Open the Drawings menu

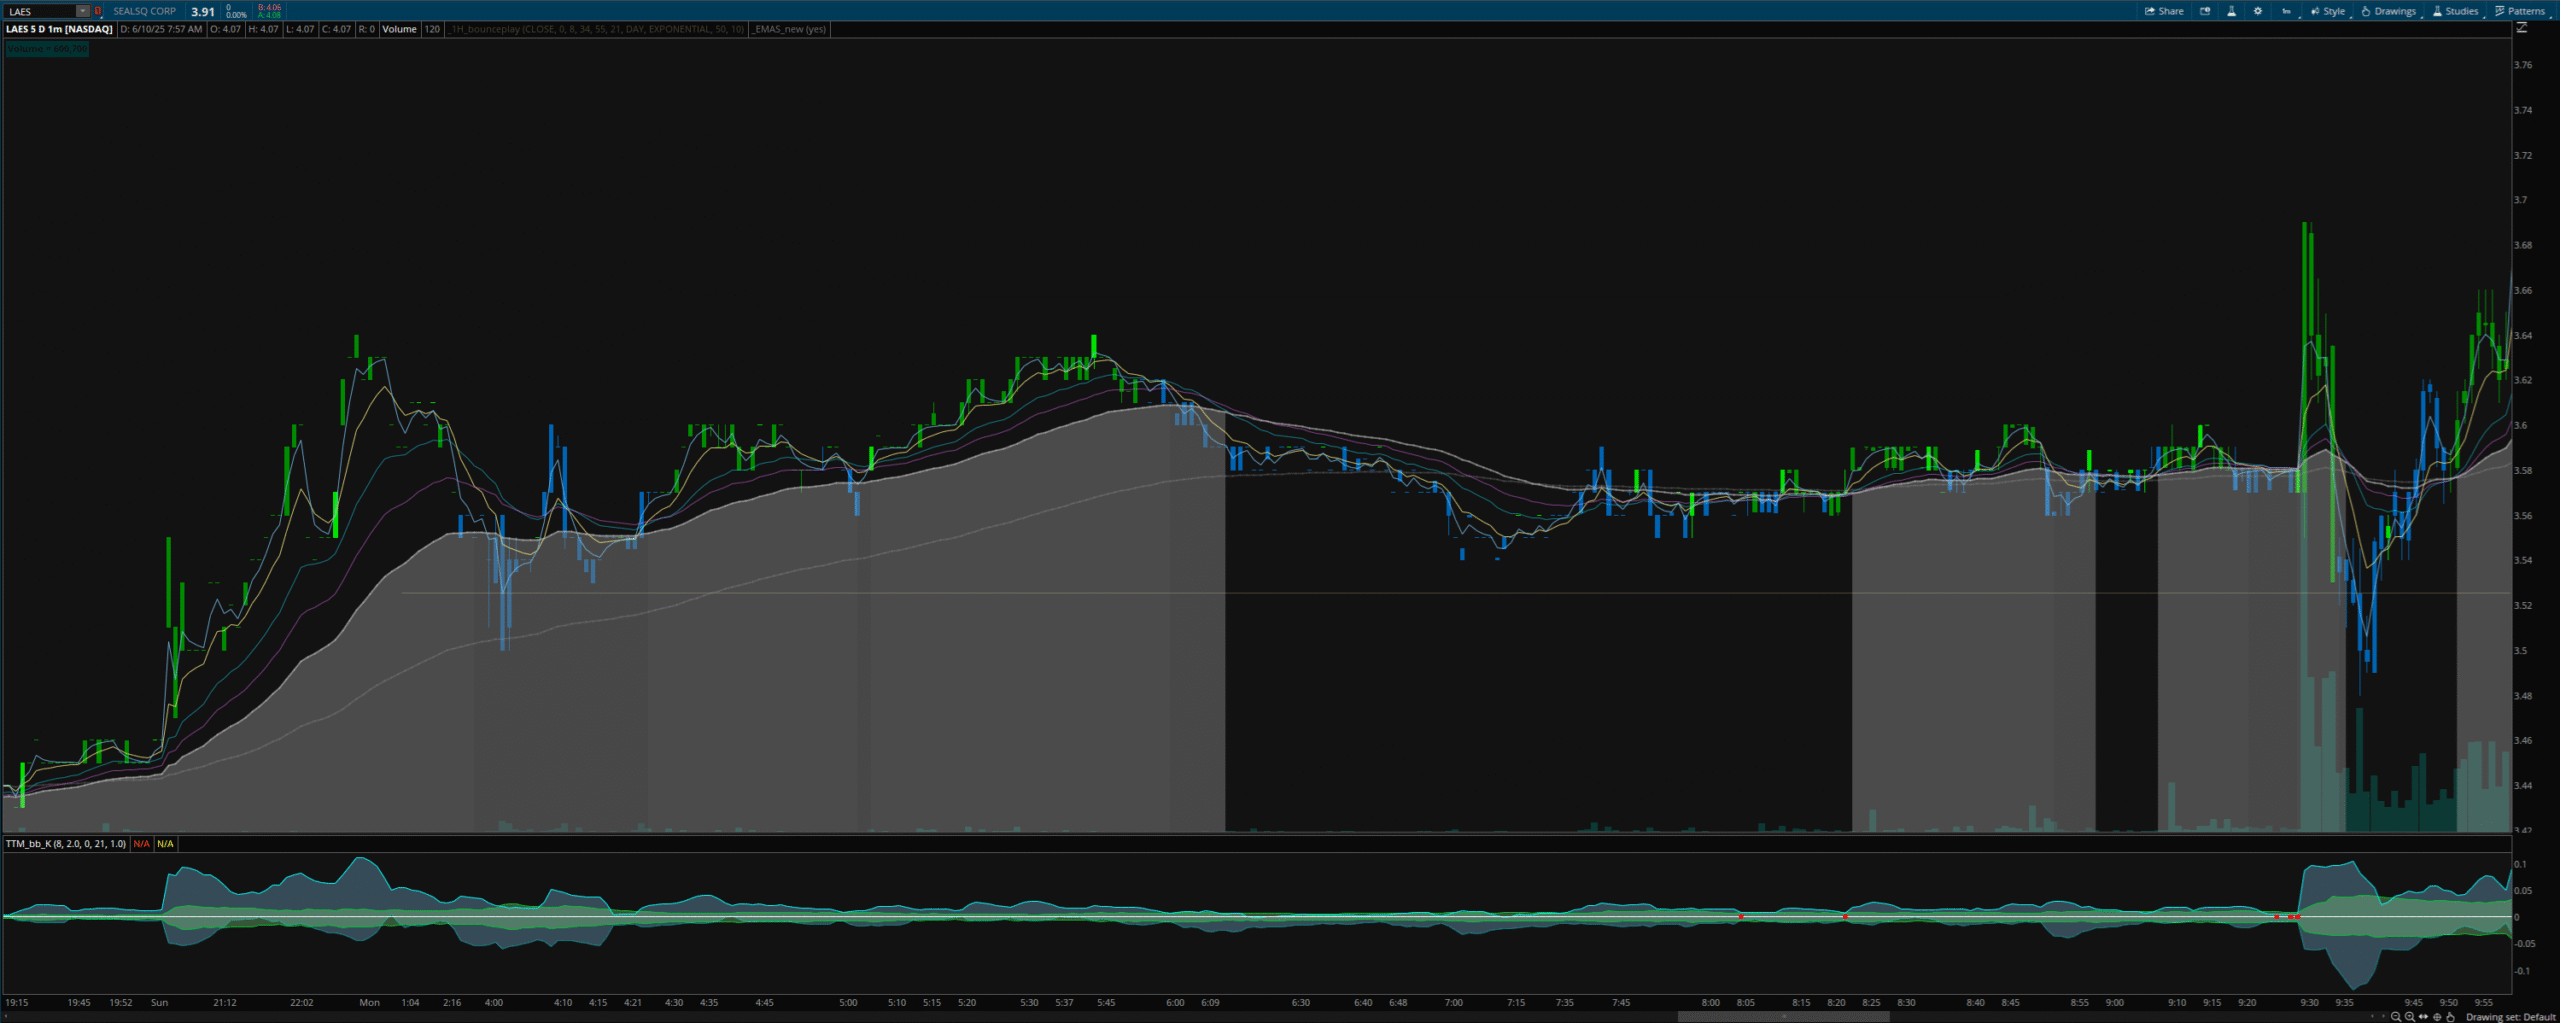[2388, 11]
